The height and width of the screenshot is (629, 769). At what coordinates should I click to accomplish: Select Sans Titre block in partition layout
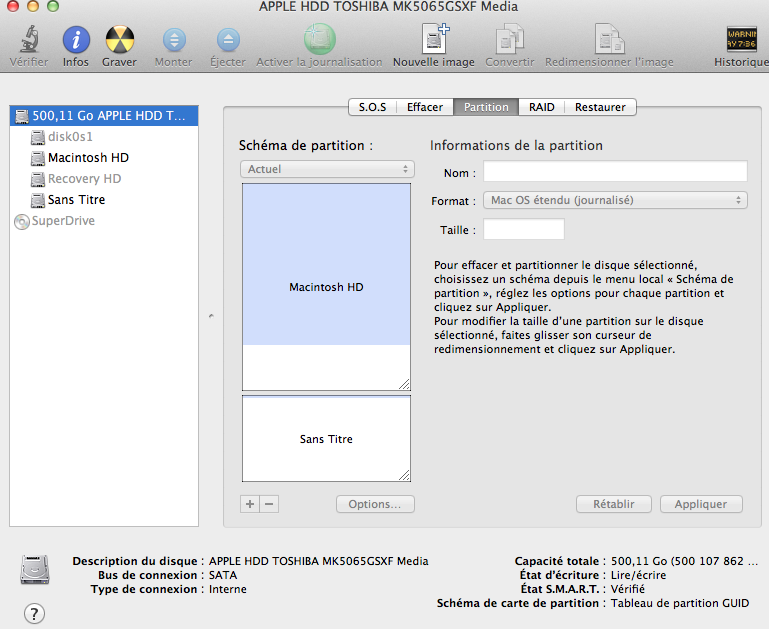326,439
